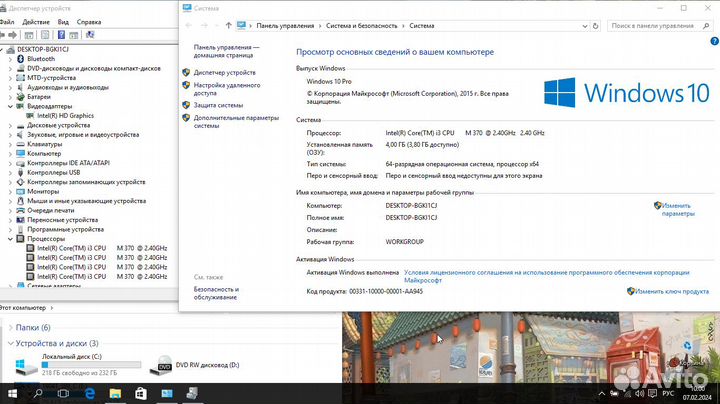Expand the Клавиатуры category
Screen dimensions: 720x404
[x=11, y=144]
